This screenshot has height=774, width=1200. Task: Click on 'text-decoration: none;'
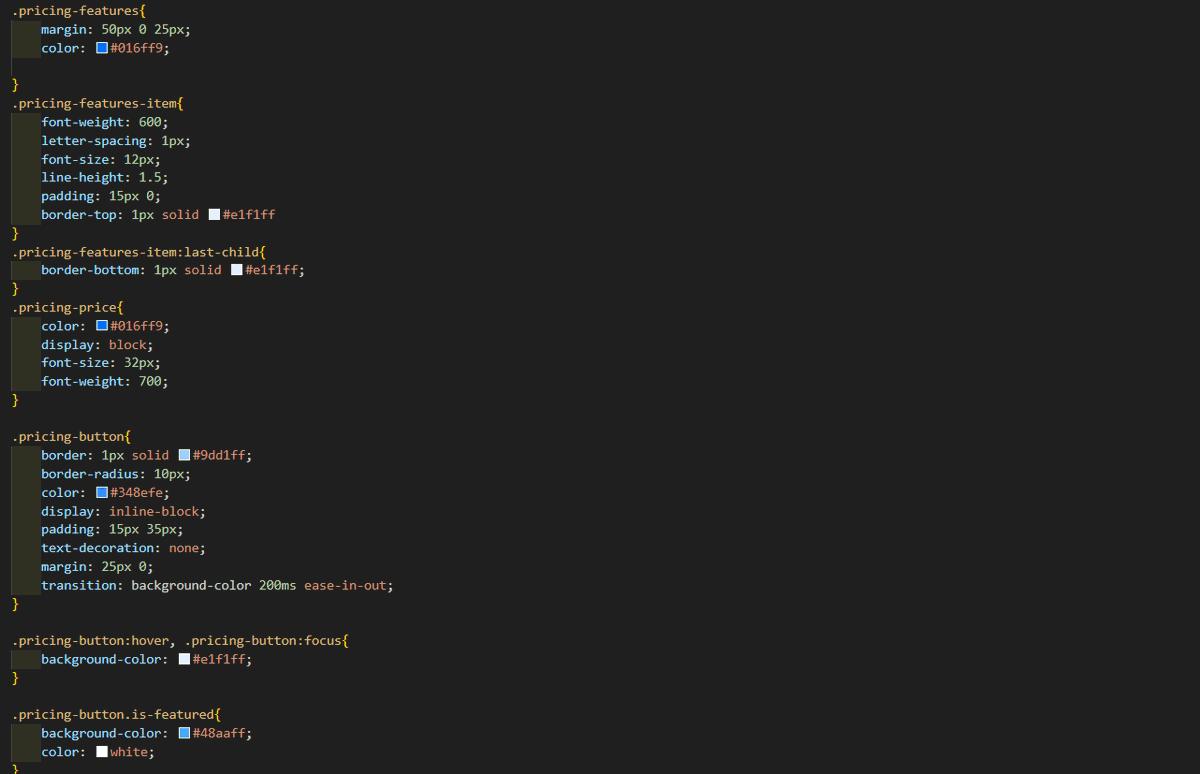[123, 548]
